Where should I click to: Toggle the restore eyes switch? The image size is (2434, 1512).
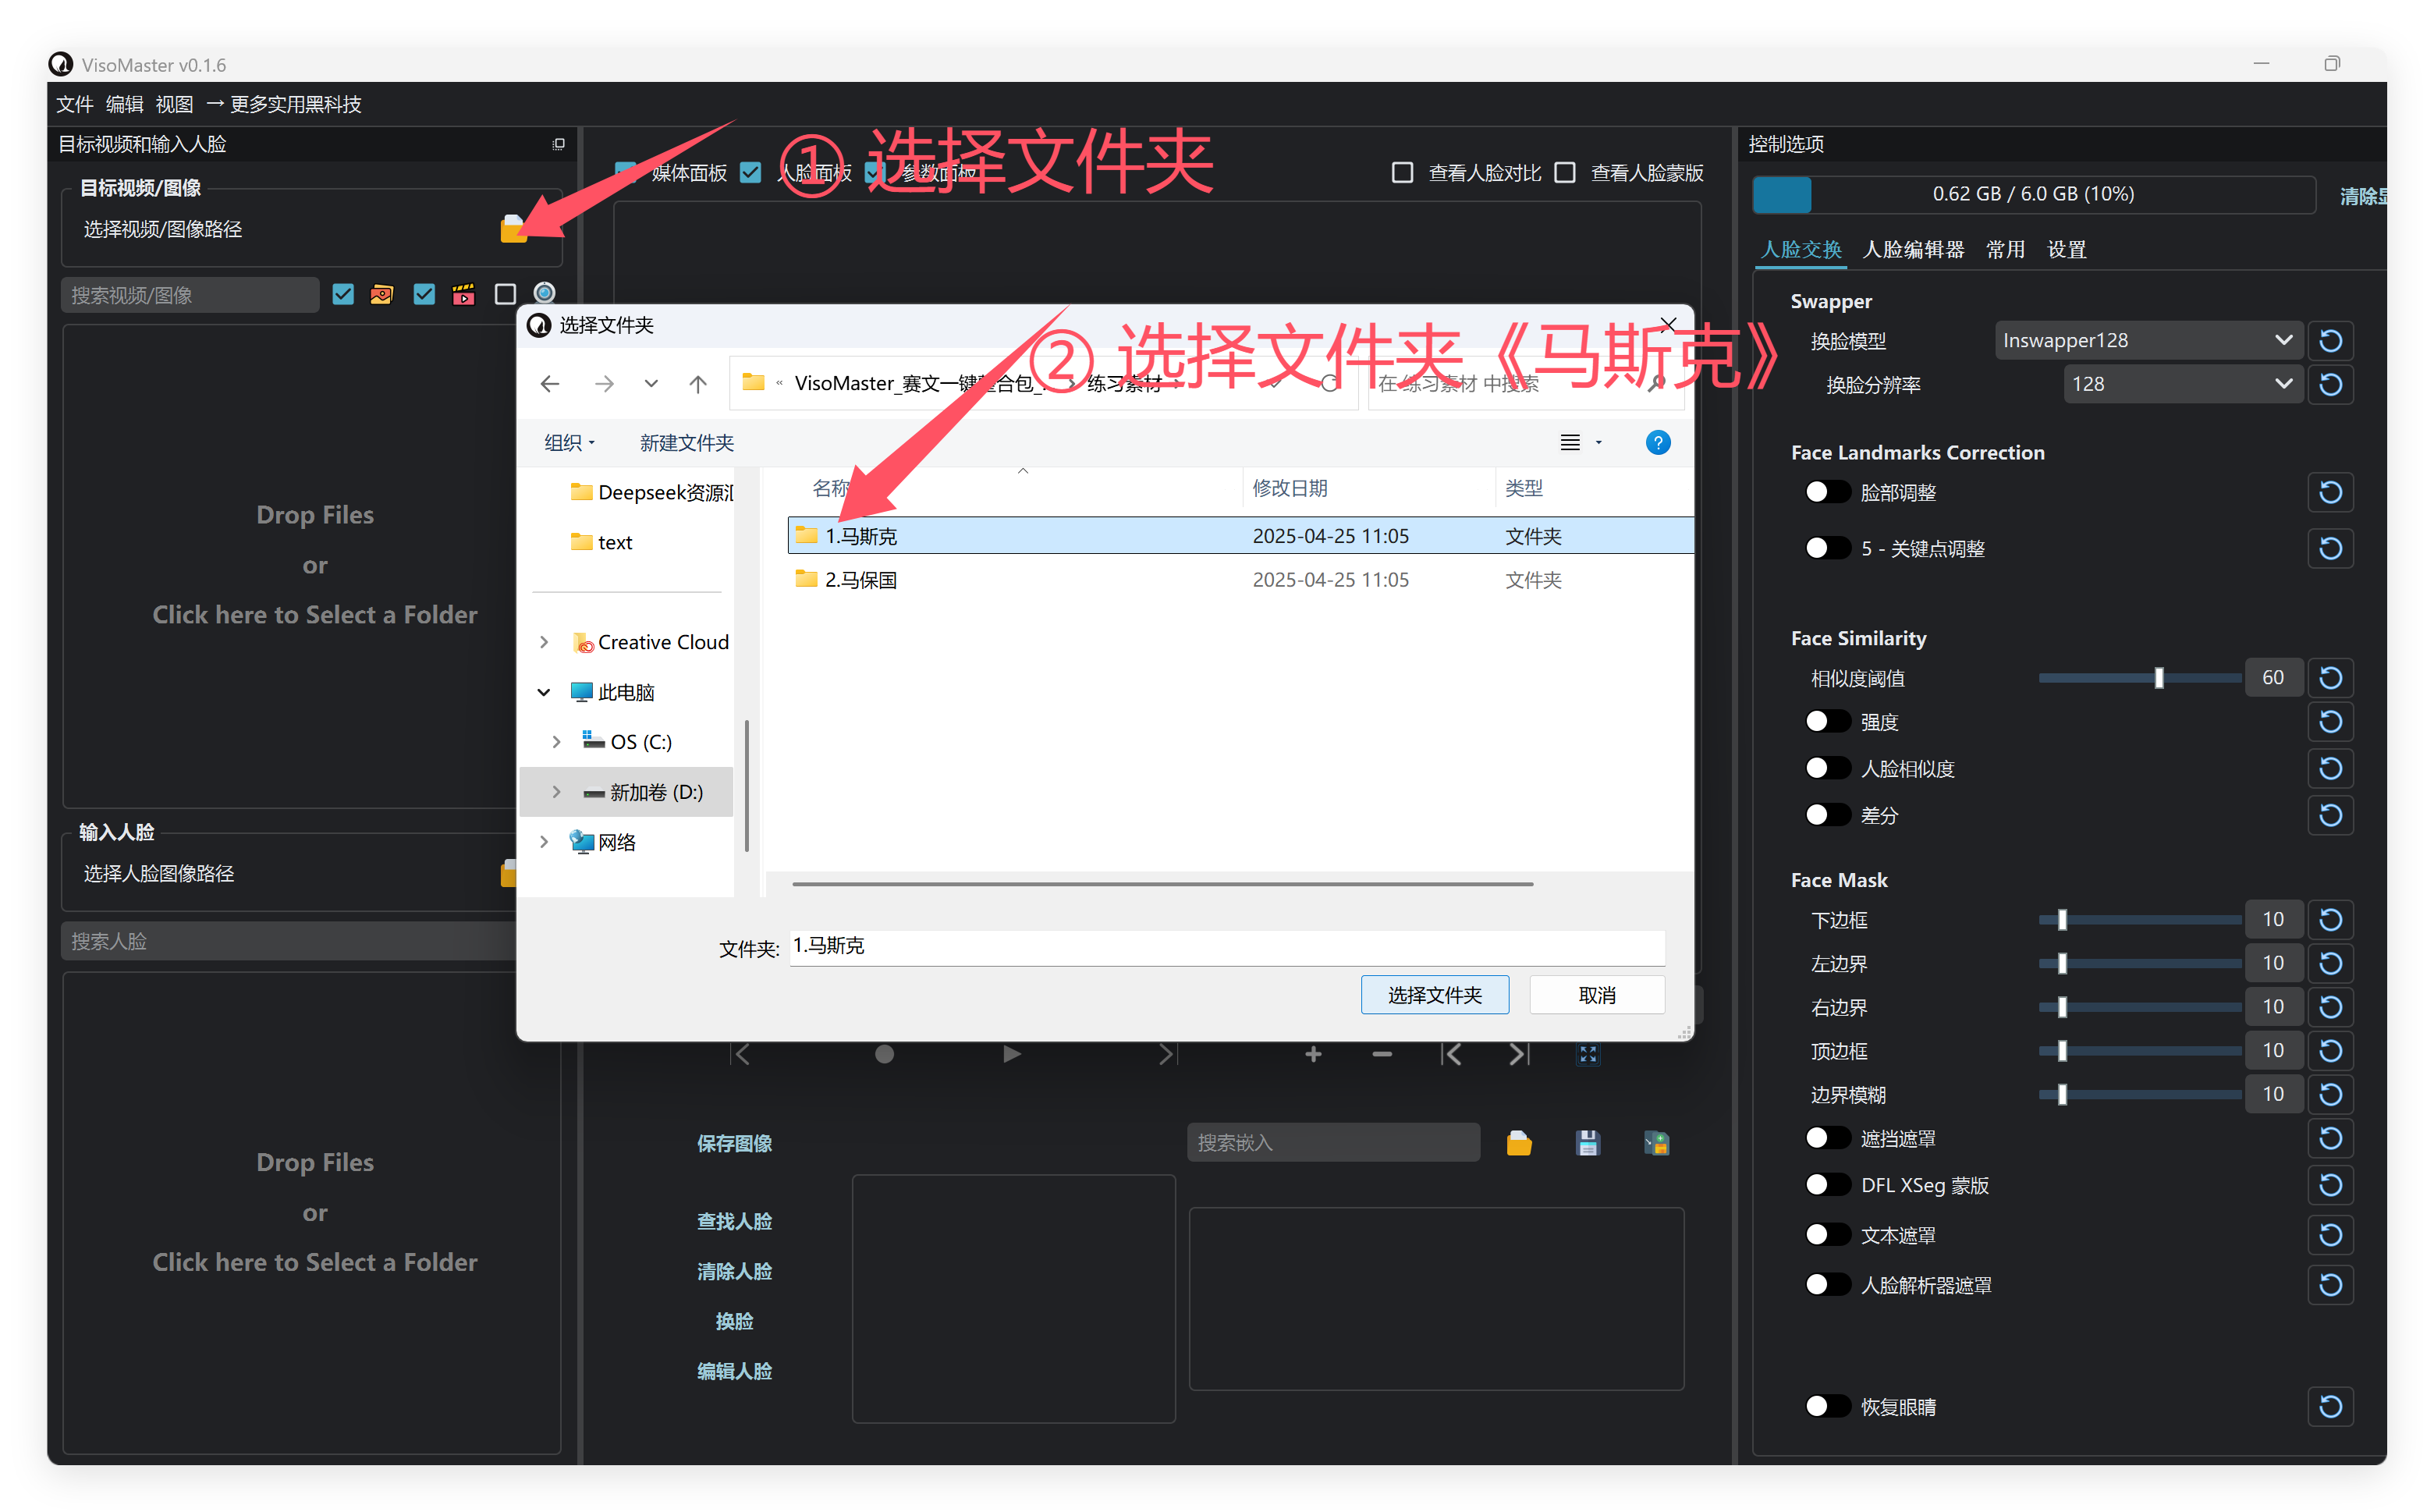pos(1827,1407)
